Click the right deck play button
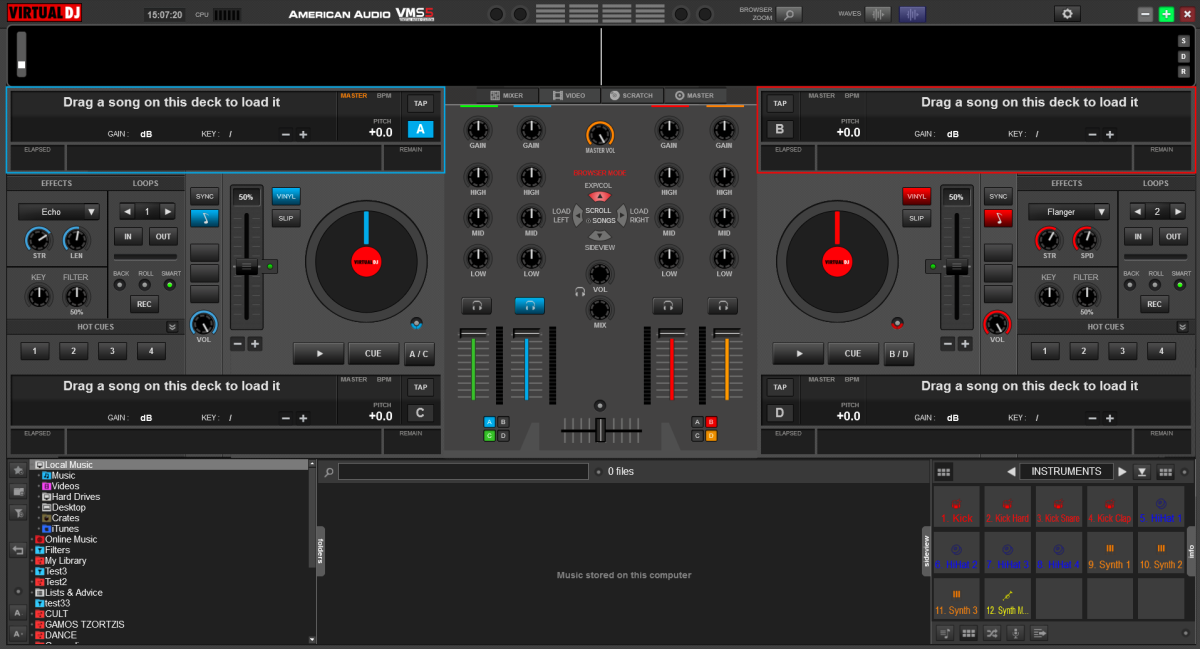The image size is (1200, 649). click(x=799, y=353)
